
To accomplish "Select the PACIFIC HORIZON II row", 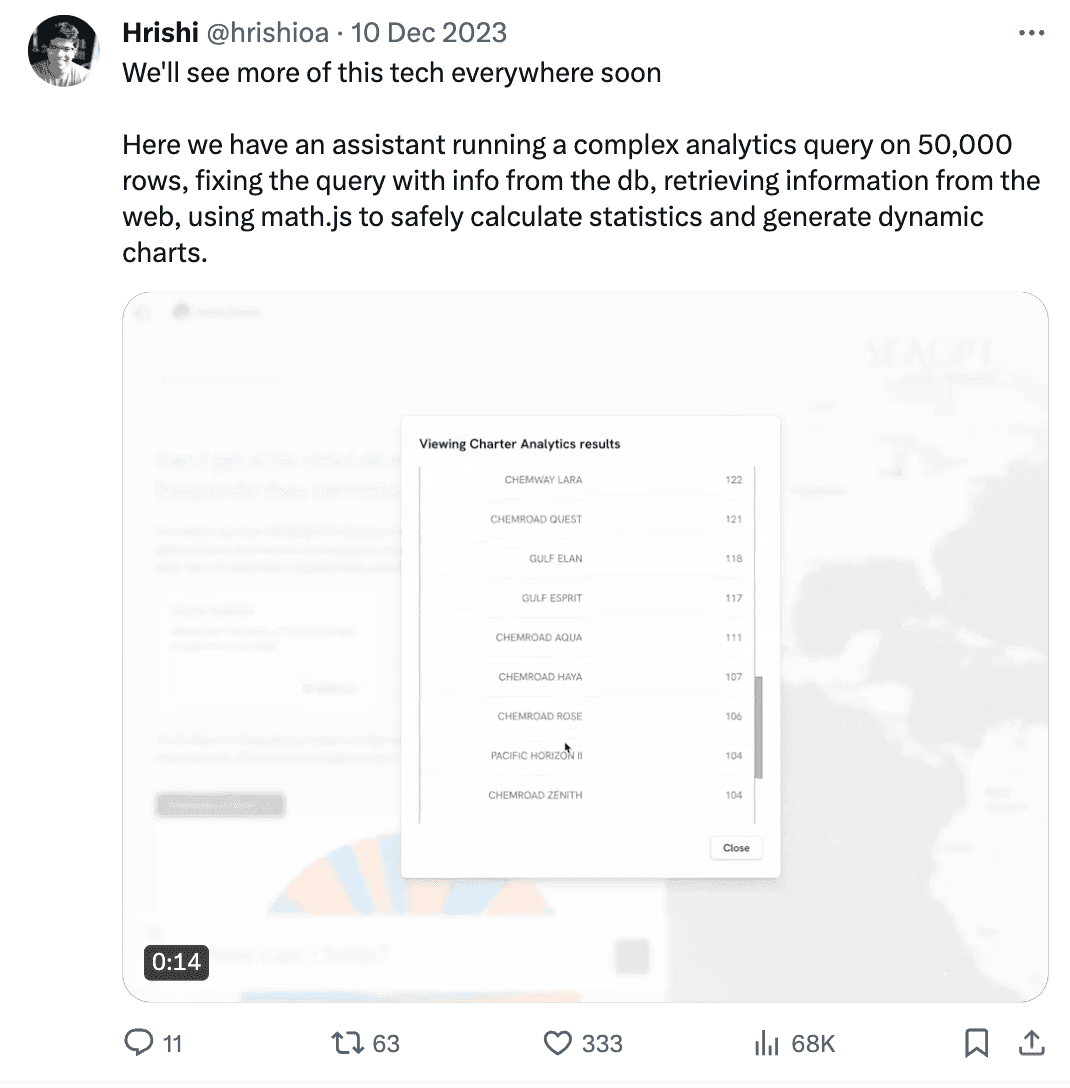I will click(x=587, y=756).
